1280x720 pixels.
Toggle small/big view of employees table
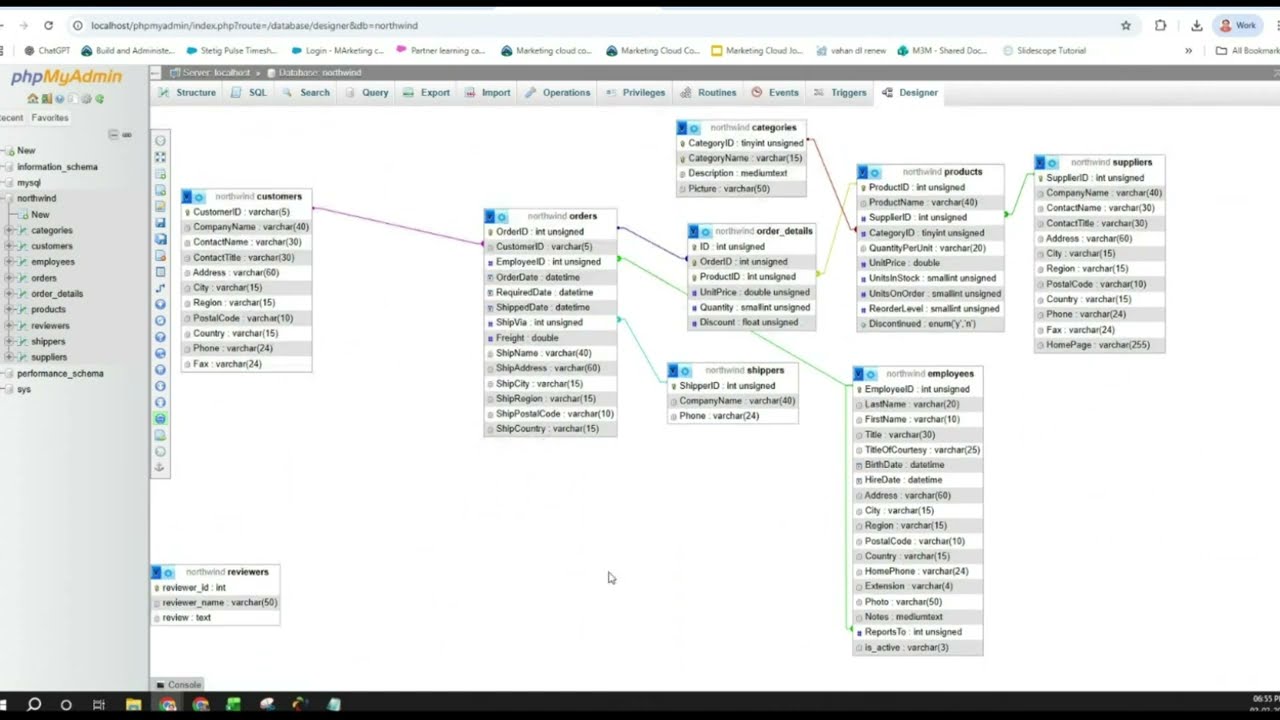(x=859, y=374)
